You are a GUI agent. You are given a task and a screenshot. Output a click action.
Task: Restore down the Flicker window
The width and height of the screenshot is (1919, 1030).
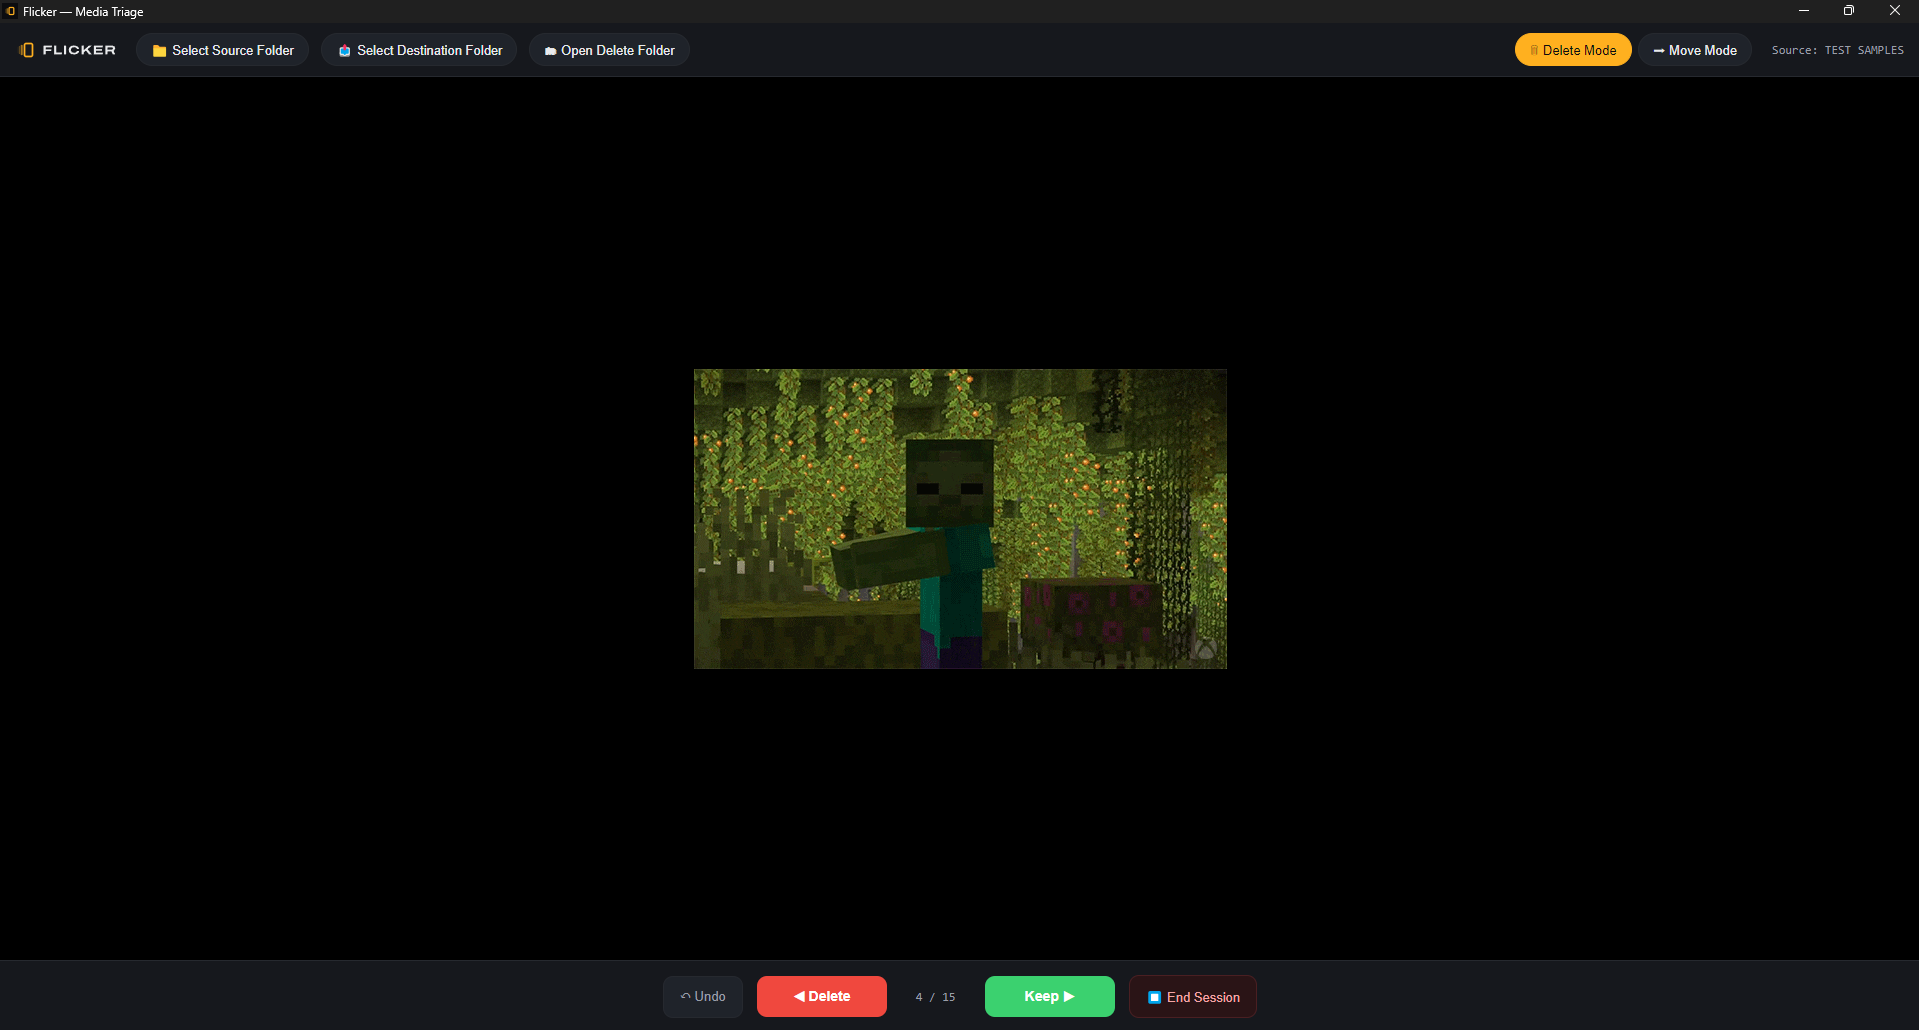pyautogui.click(x=1849, y=11)
